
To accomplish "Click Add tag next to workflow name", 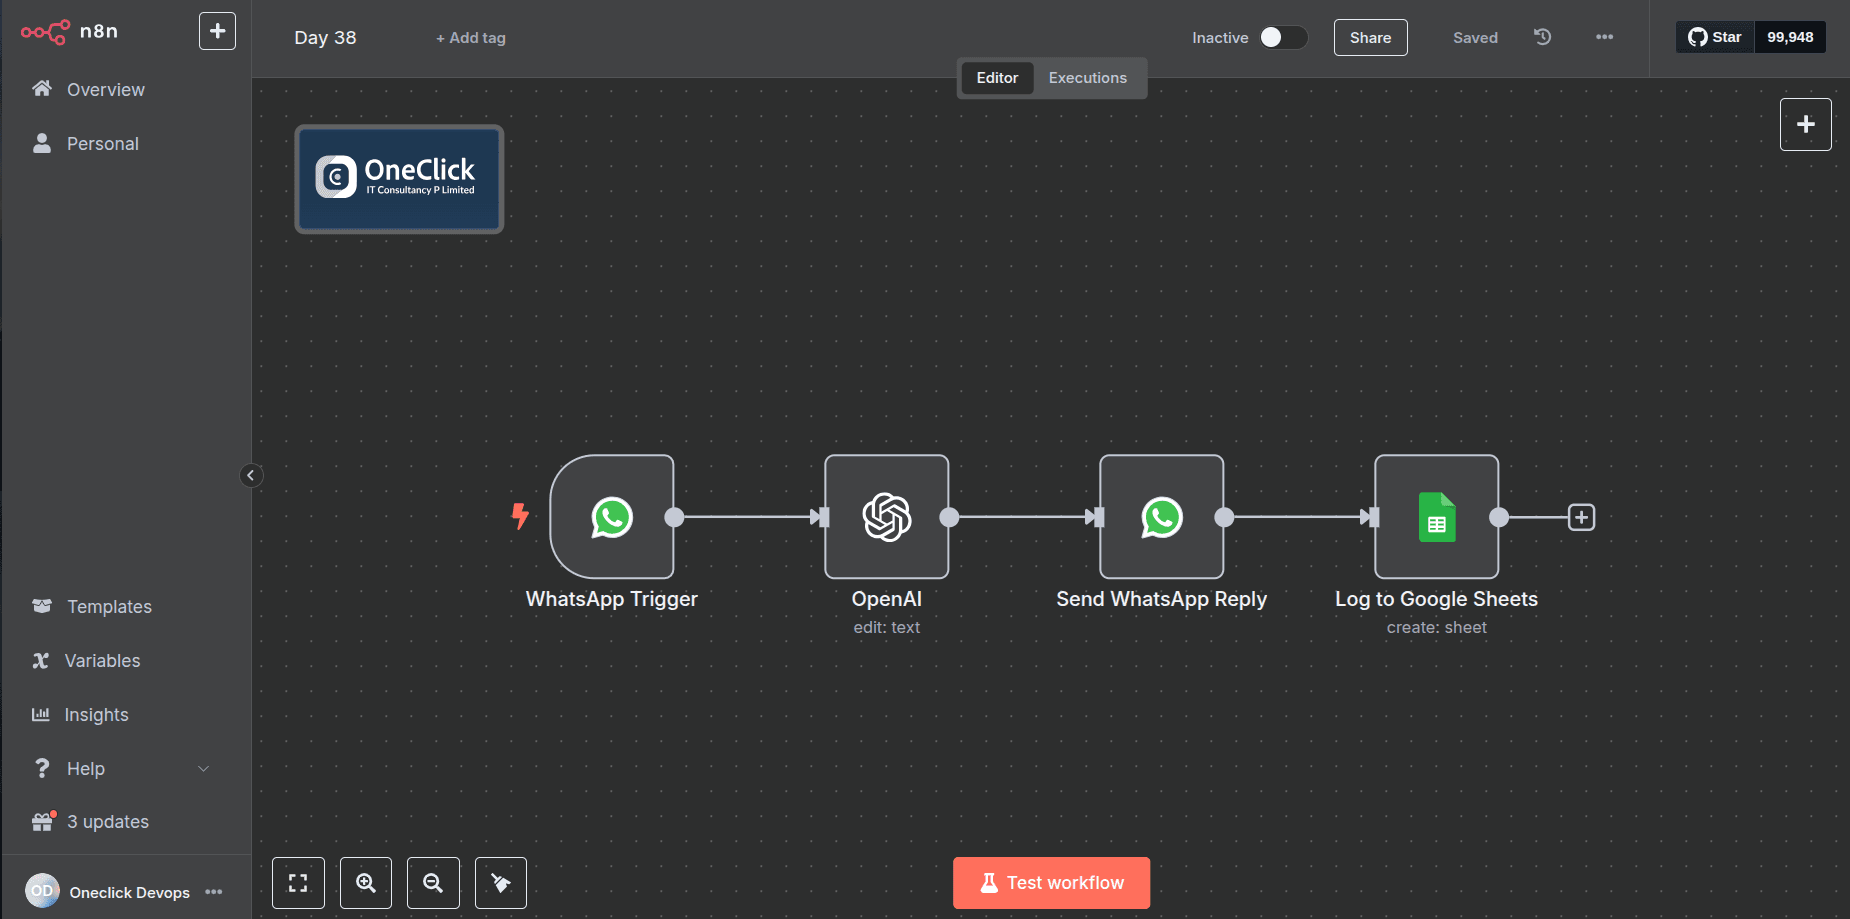I will (x=471, y=38).
